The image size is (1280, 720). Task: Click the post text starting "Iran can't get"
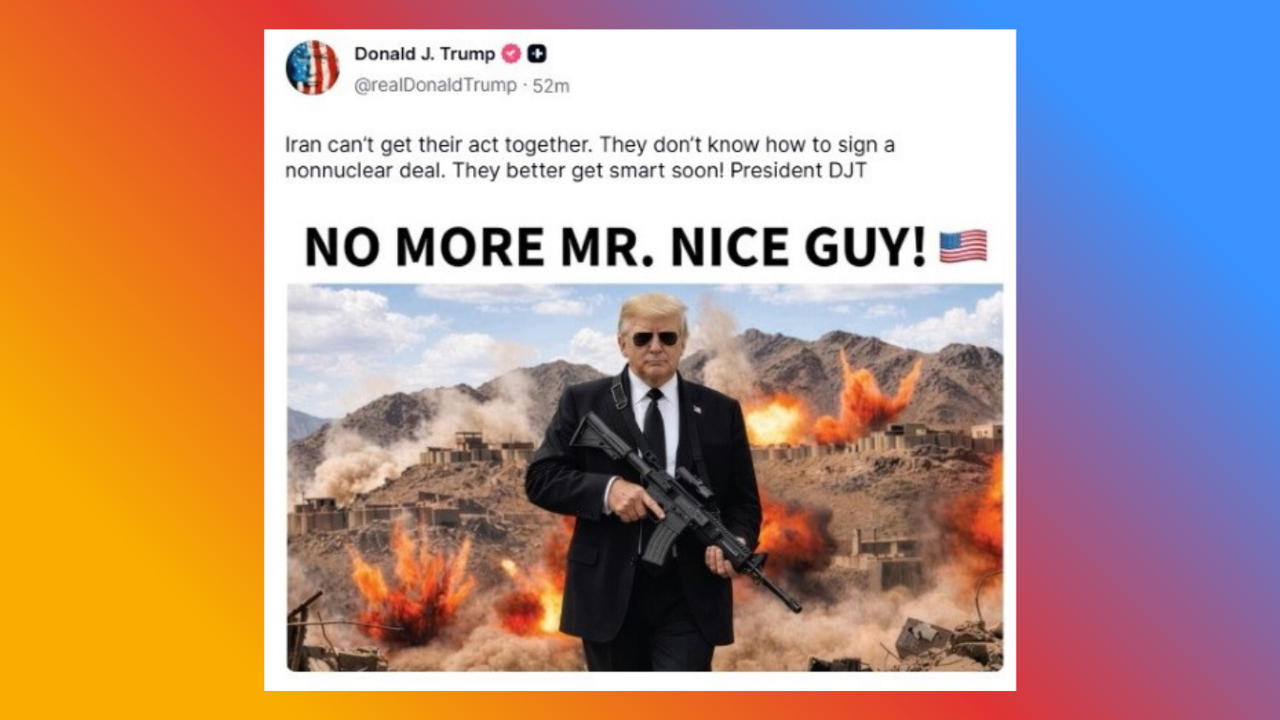coord(590,157)
